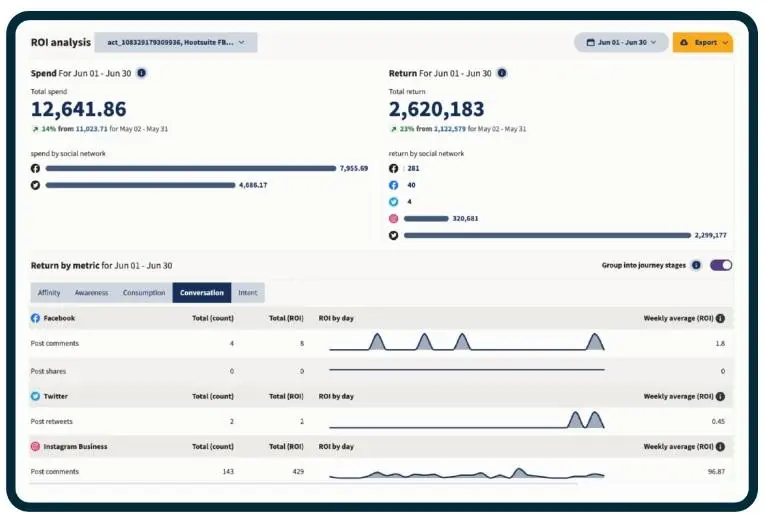
Task: Click Instagram Business weekly average info icon
Action: (x=720, y=446)
